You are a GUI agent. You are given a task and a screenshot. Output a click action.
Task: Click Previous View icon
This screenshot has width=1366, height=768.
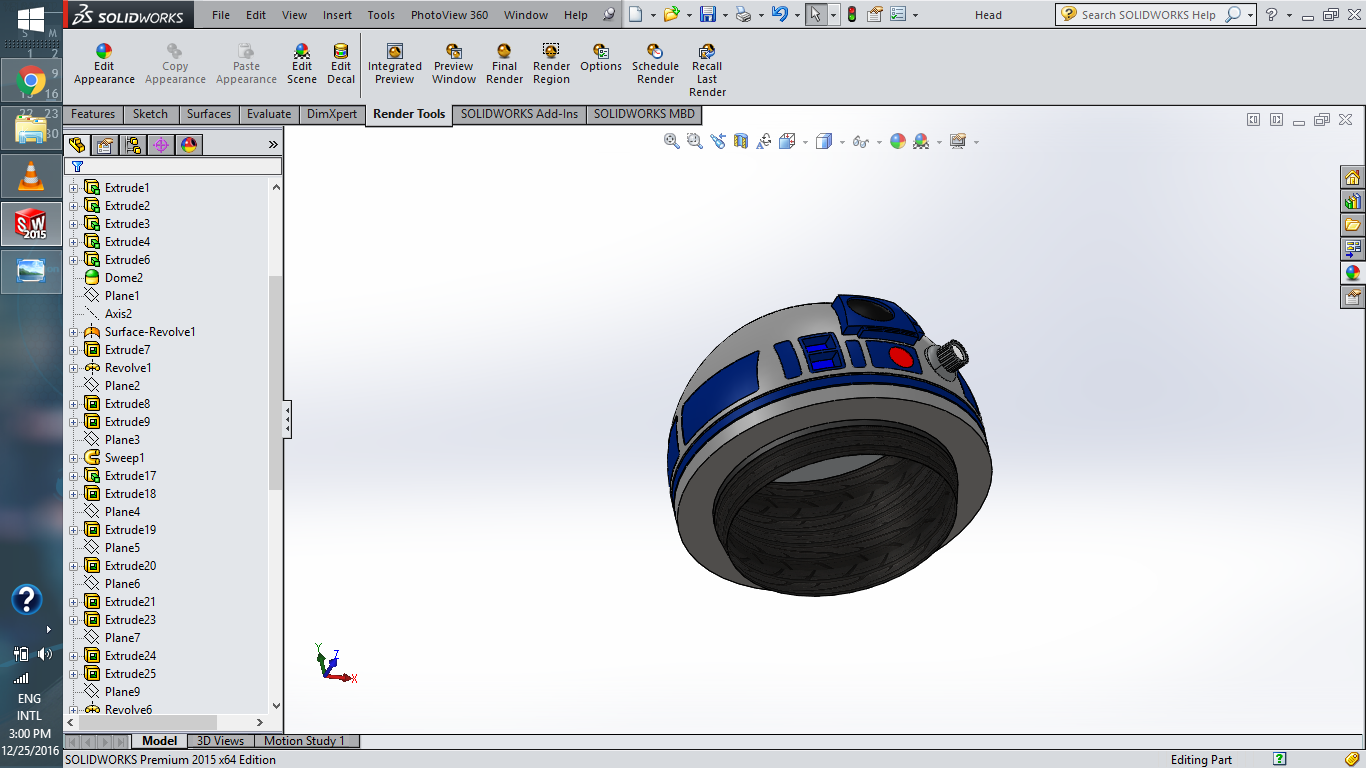(x=718, y=142)
